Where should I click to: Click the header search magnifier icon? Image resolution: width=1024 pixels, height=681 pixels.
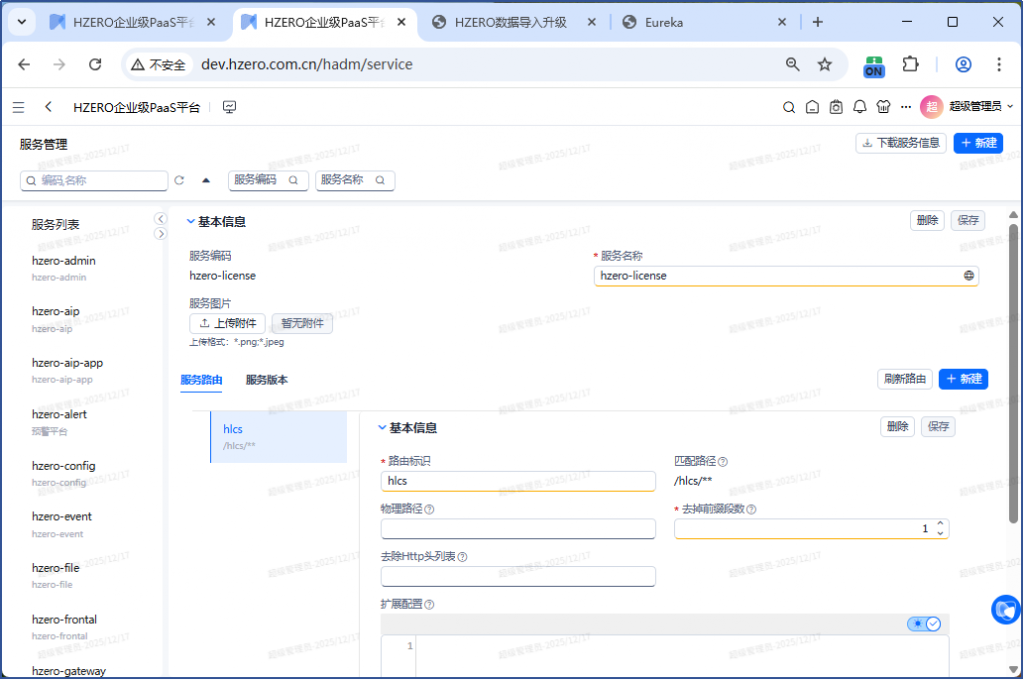tap(788, 107)
